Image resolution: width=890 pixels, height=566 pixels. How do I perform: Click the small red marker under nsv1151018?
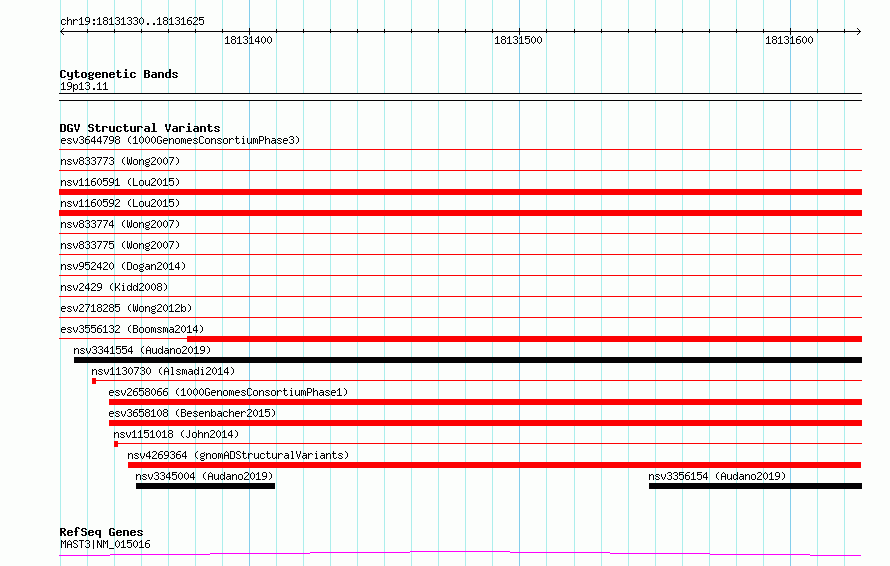pyautogui.click(x=116, y=444)
